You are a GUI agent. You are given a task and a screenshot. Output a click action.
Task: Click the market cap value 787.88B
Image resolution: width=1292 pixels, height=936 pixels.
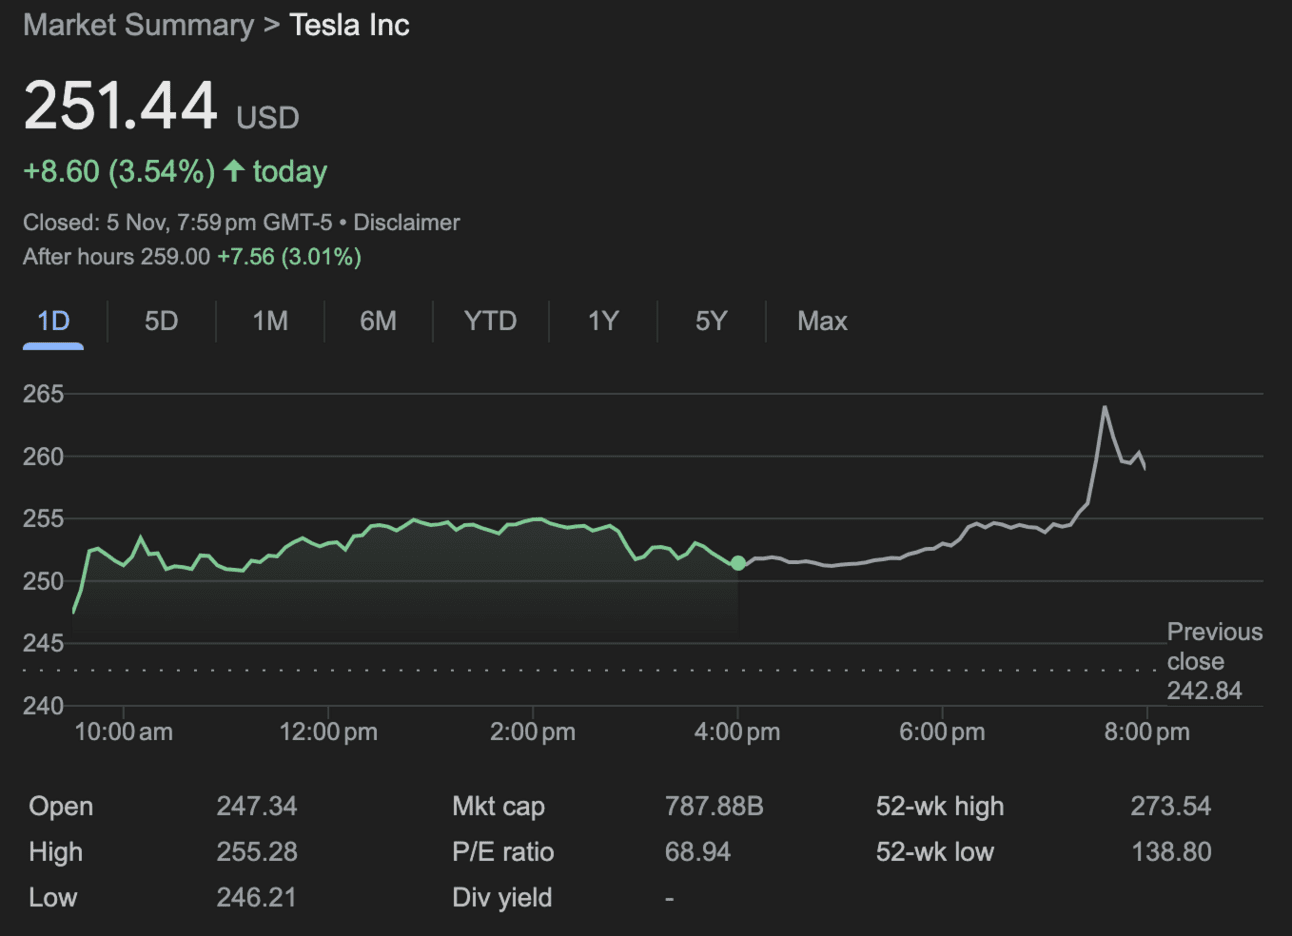click(714, 806)
